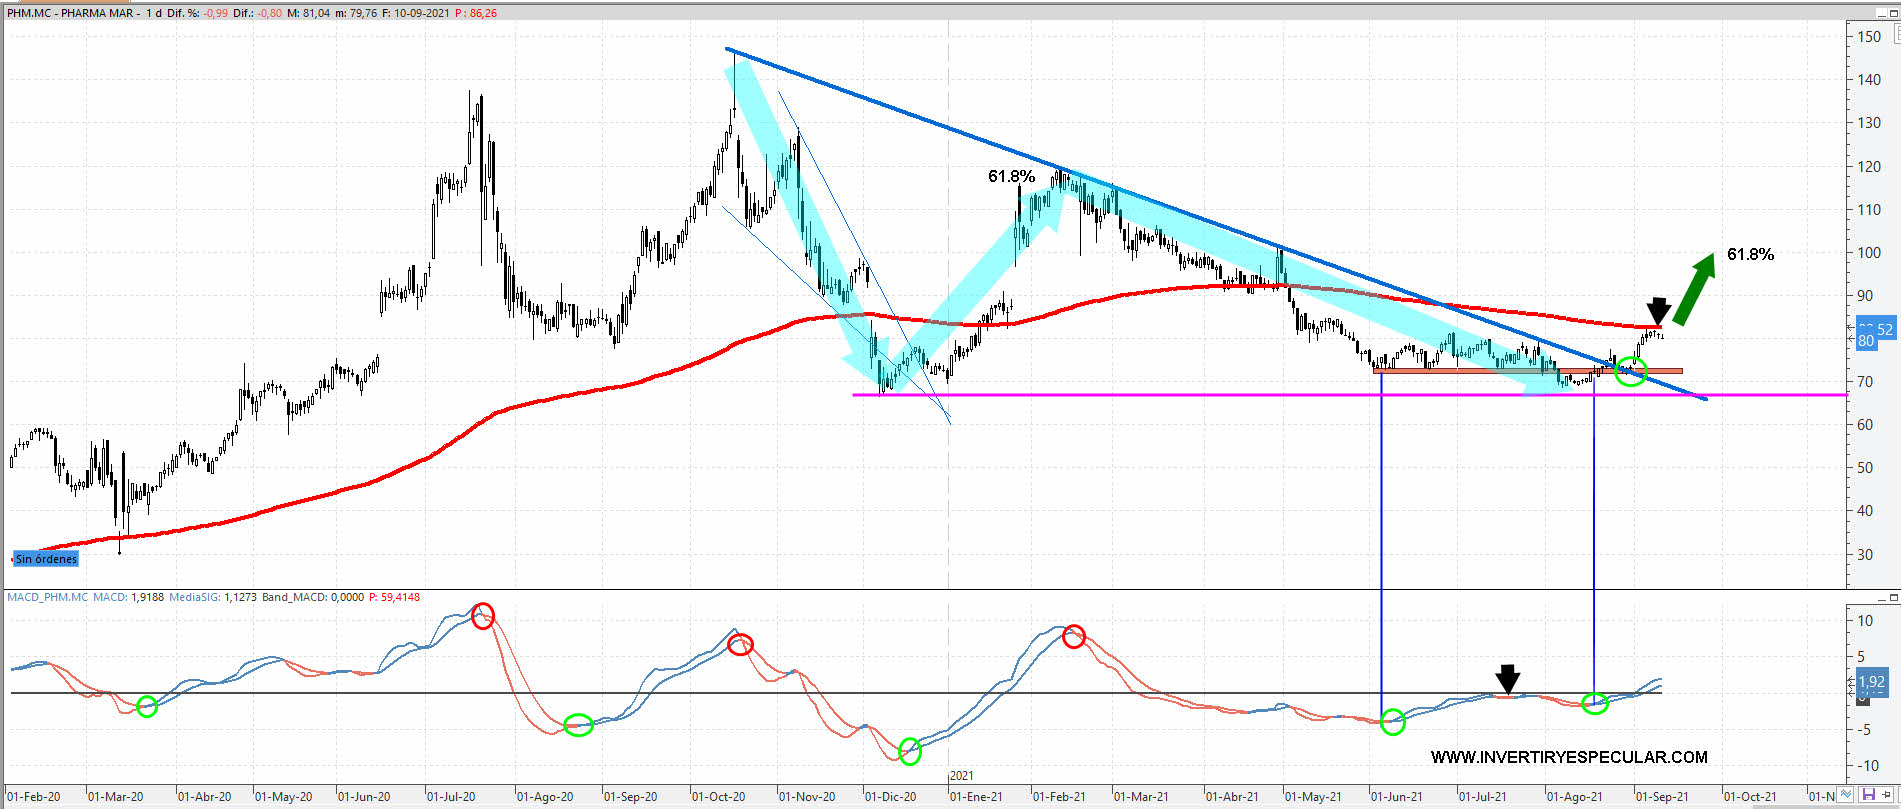The width and height of the screenshot is (1901, 809).
Task: Click the black down arrow in the MACD panel
Action: (x=1507, y=679)
